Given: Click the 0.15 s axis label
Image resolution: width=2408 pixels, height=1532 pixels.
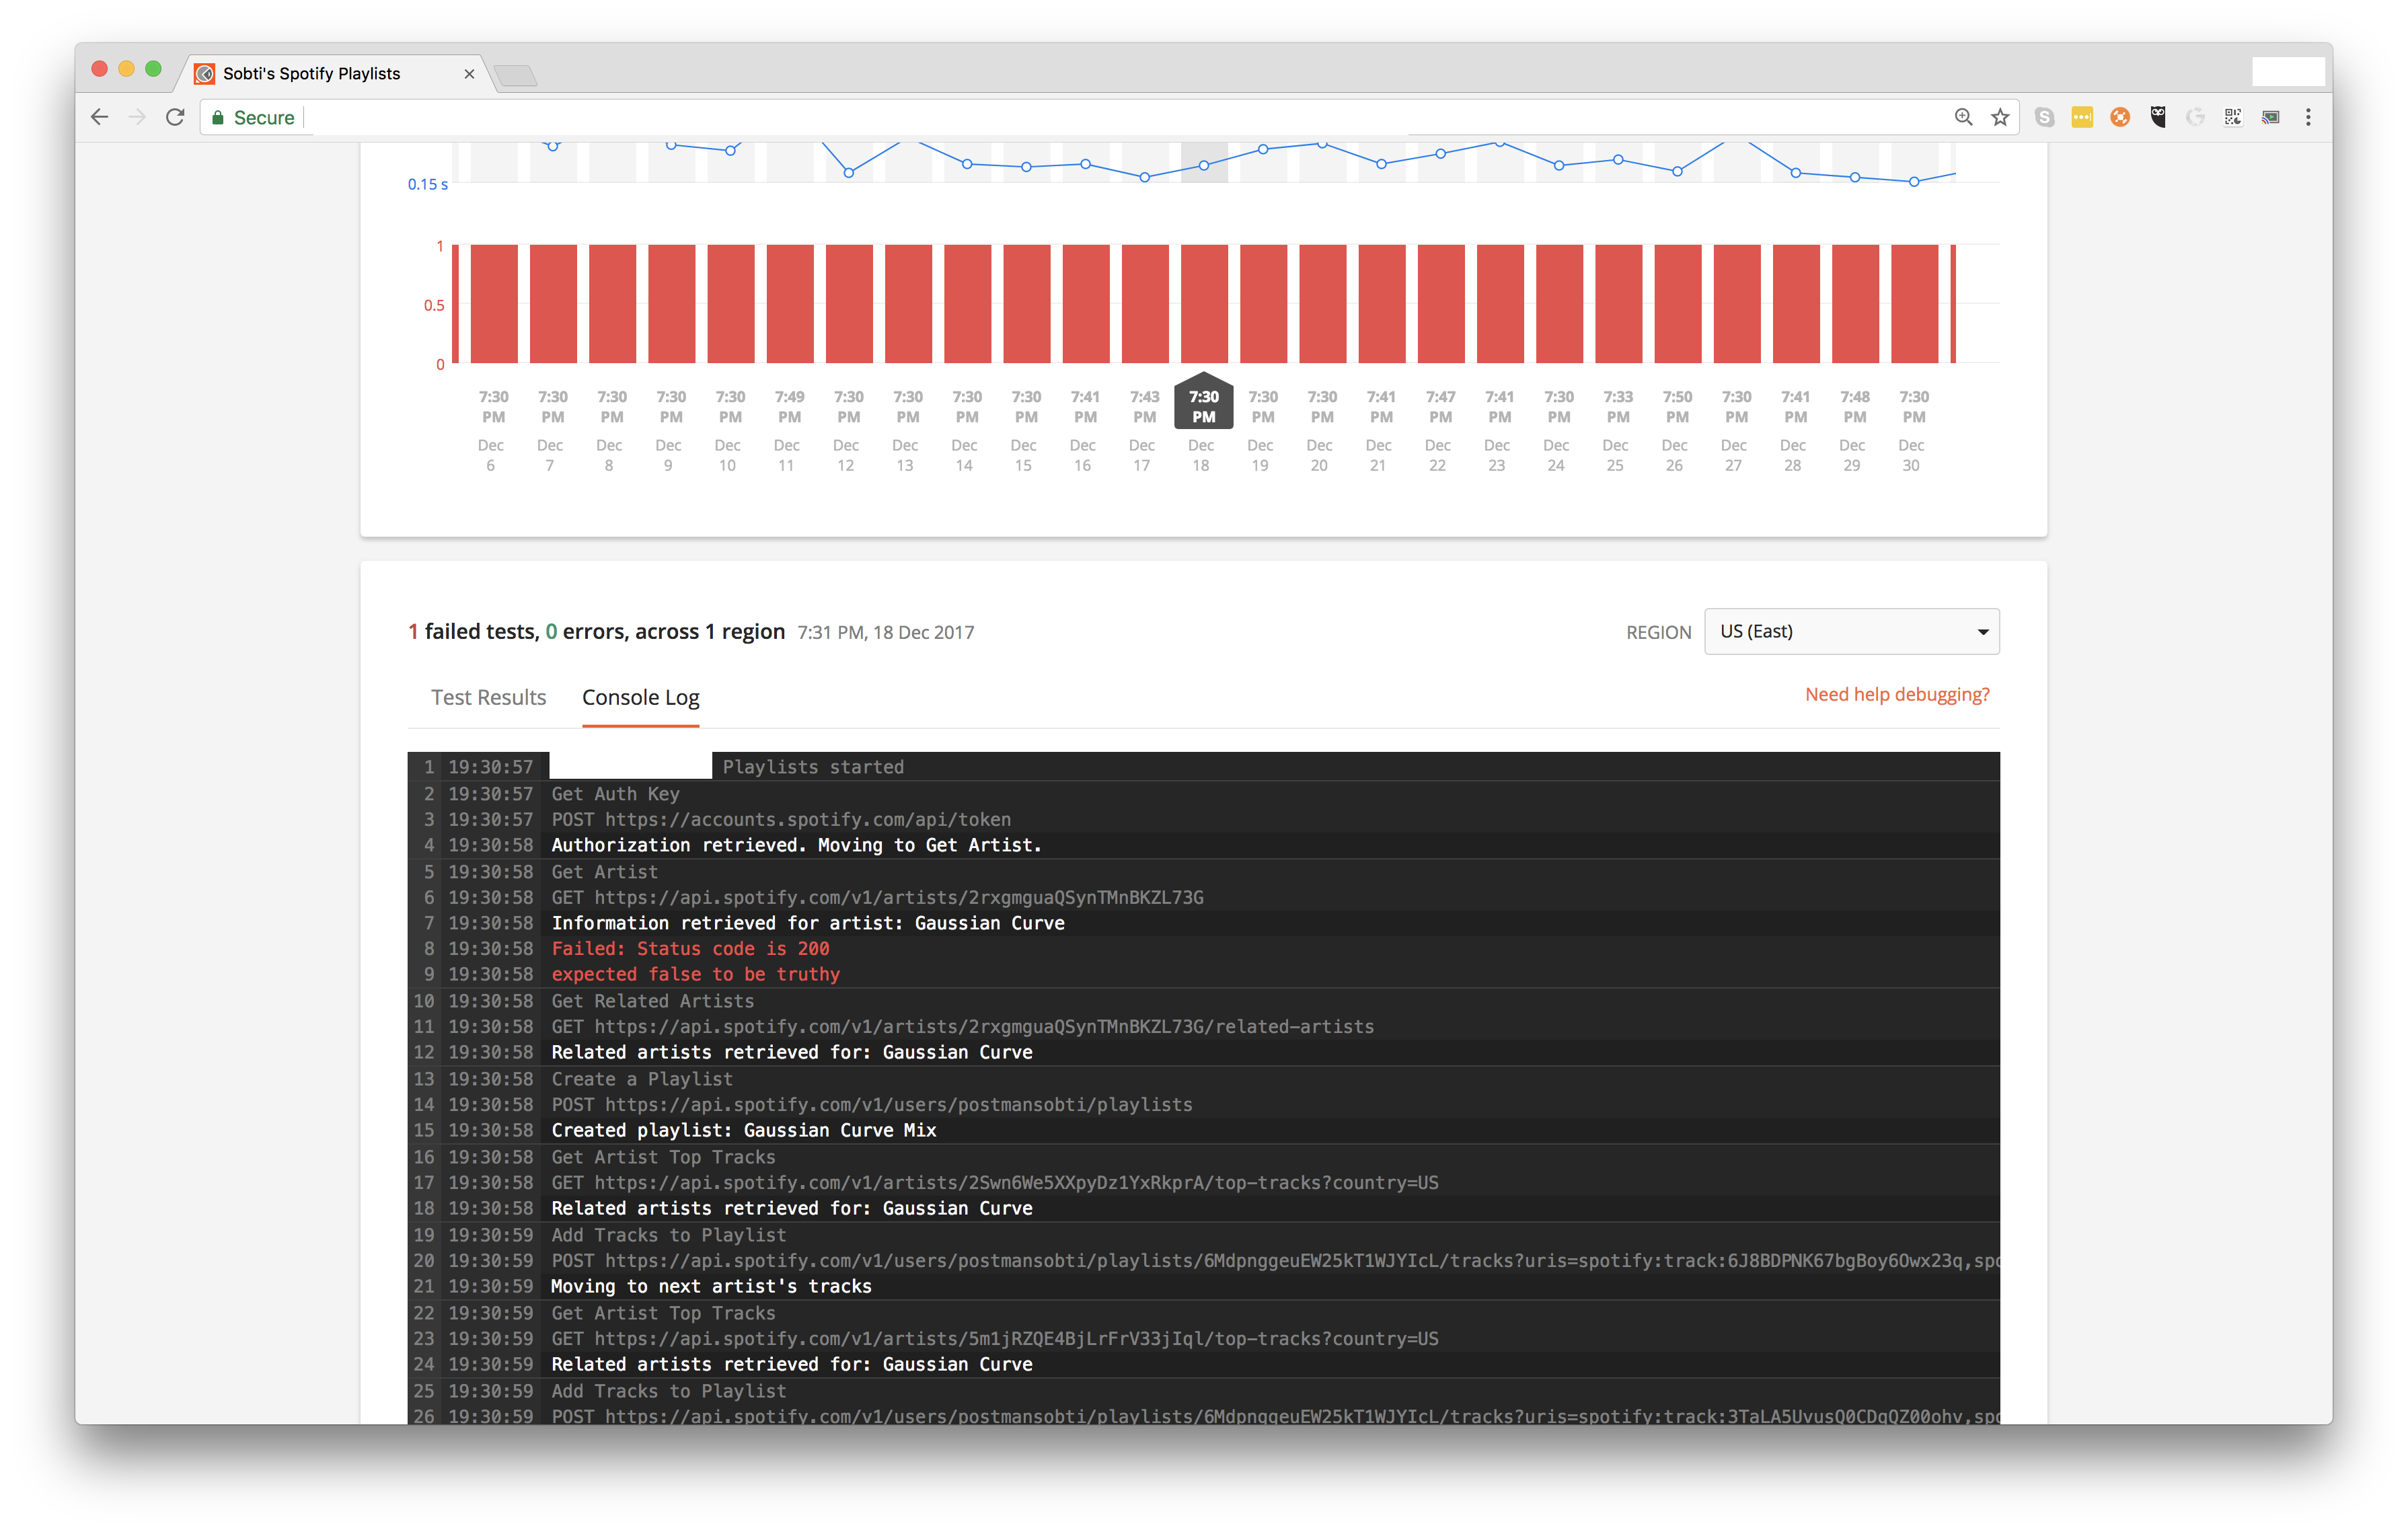Looking at the screenshot, I should point(427,184).
